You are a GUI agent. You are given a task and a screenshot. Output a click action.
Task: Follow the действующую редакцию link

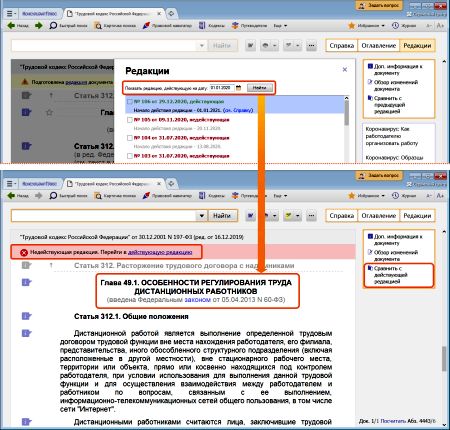160,252
